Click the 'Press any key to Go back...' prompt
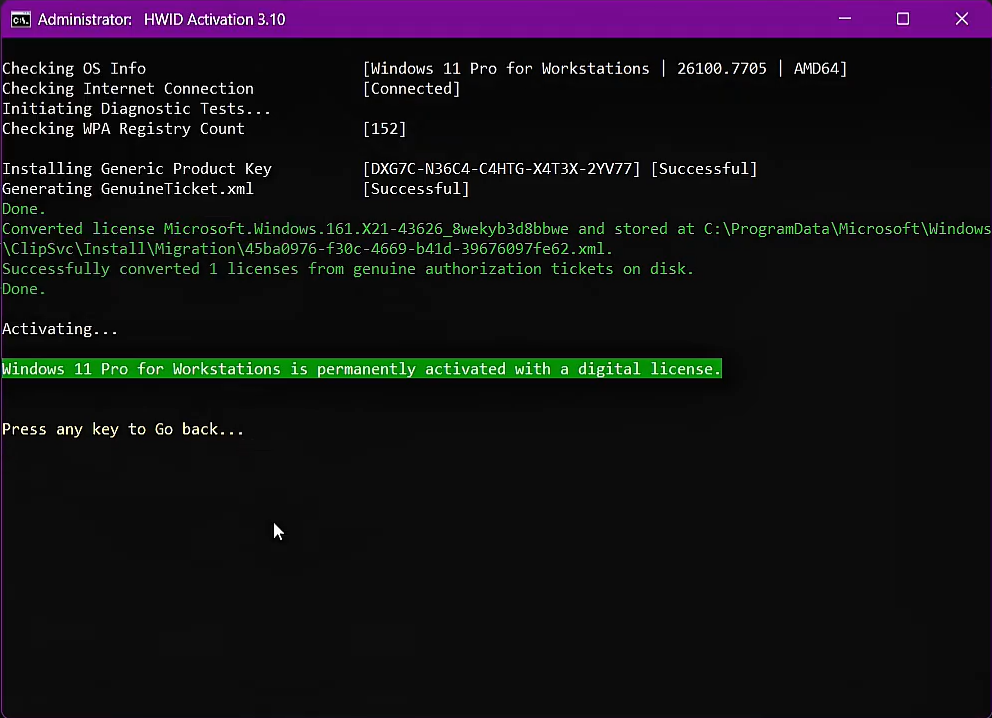The width and height of the screenshot is (992, 718). click(123, 430)
